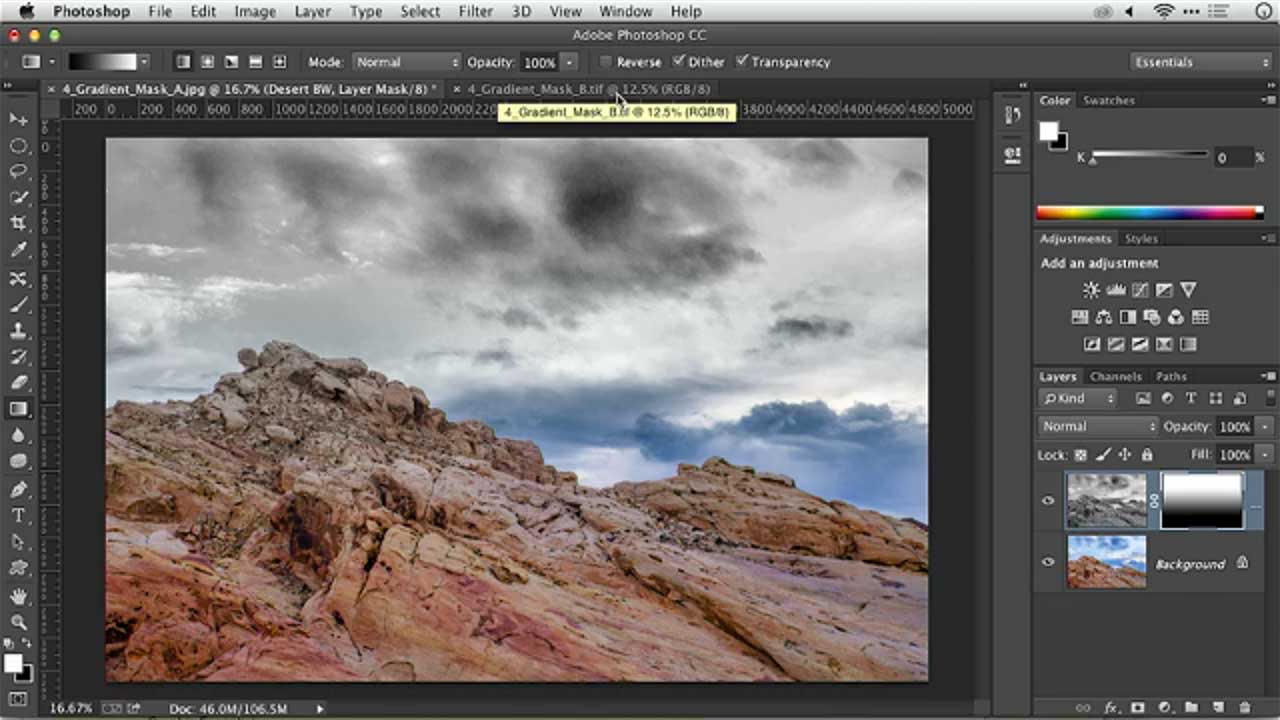The height and width of the screenshot is (720, 1280).
Task: Select the Elliptical Marquee tool
Action: [x=18, y=145]
